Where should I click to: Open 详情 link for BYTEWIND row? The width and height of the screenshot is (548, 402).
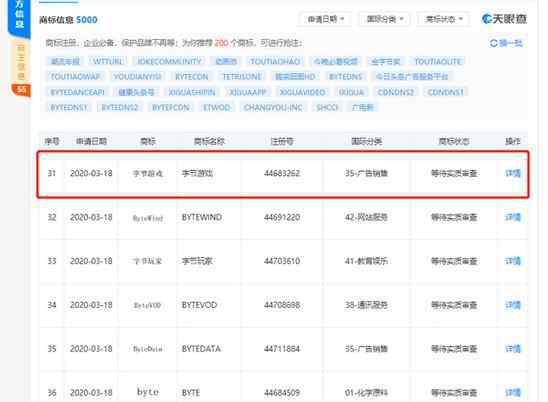click(x=513, y=217)
